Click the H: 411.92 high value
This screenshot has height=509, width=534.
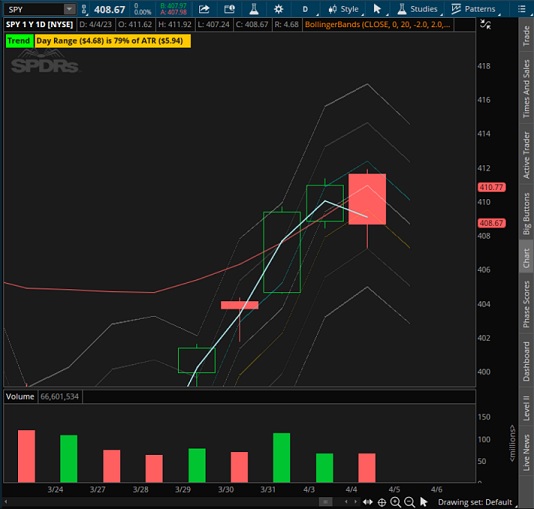175,25
